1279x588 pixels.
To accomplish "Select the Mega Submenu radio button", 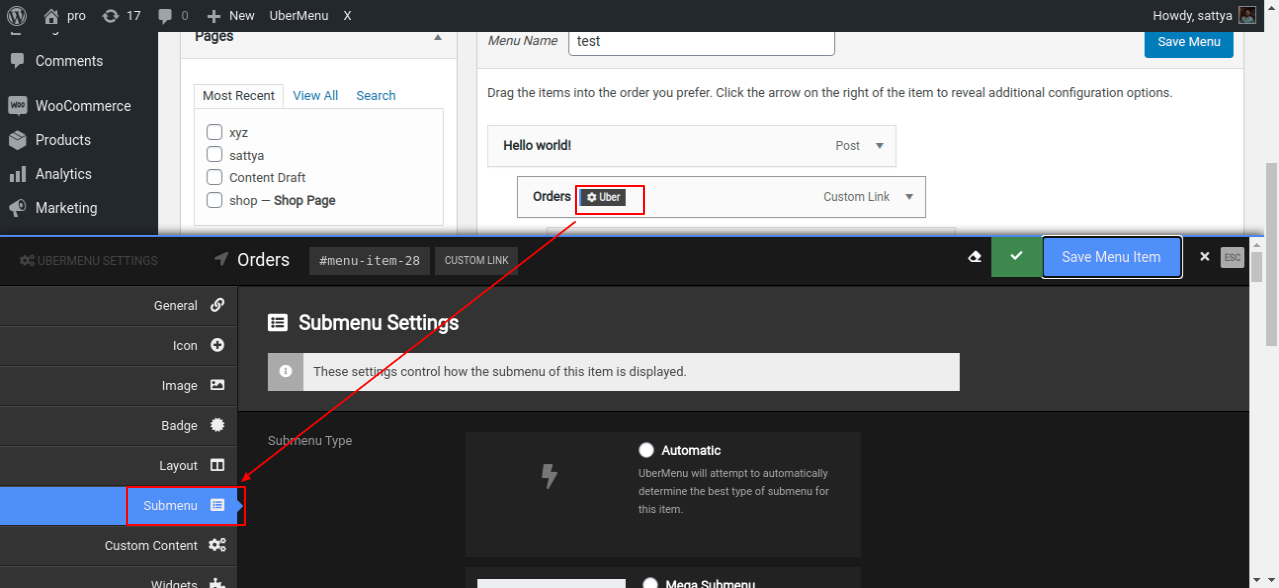I will (x=650, y=584).
